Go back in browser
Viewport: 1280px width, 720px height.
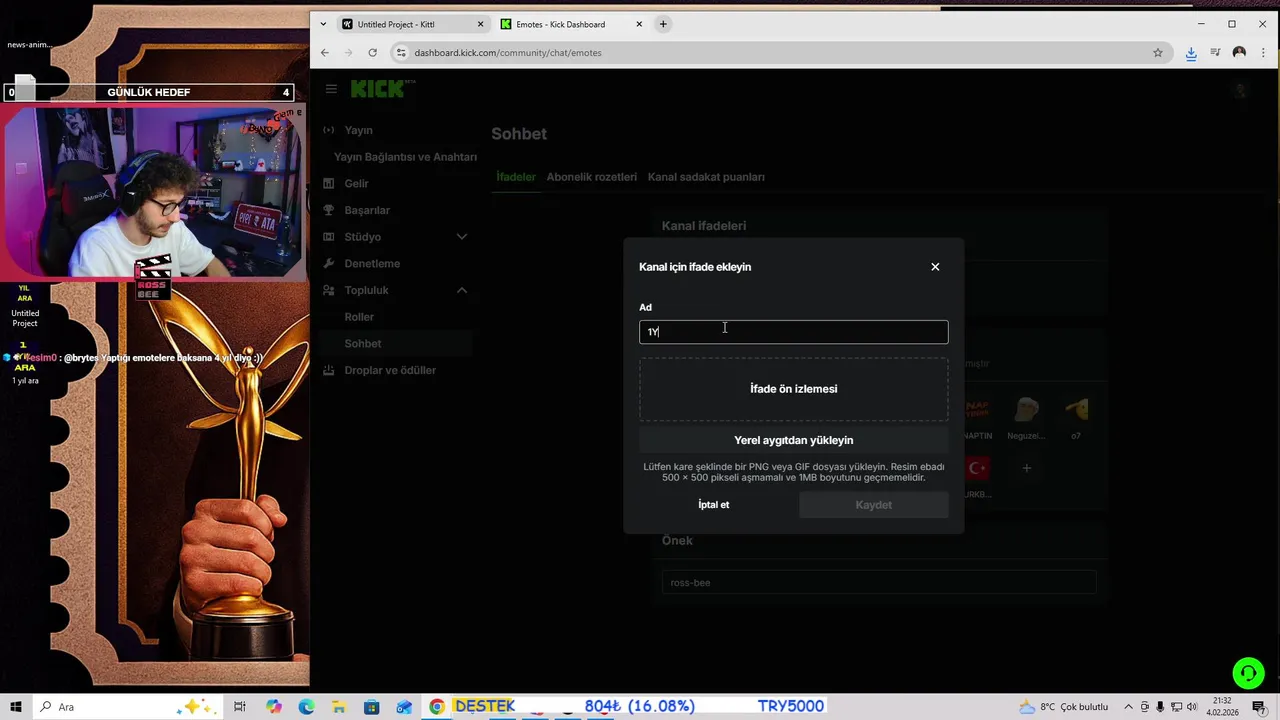(325, 53)
